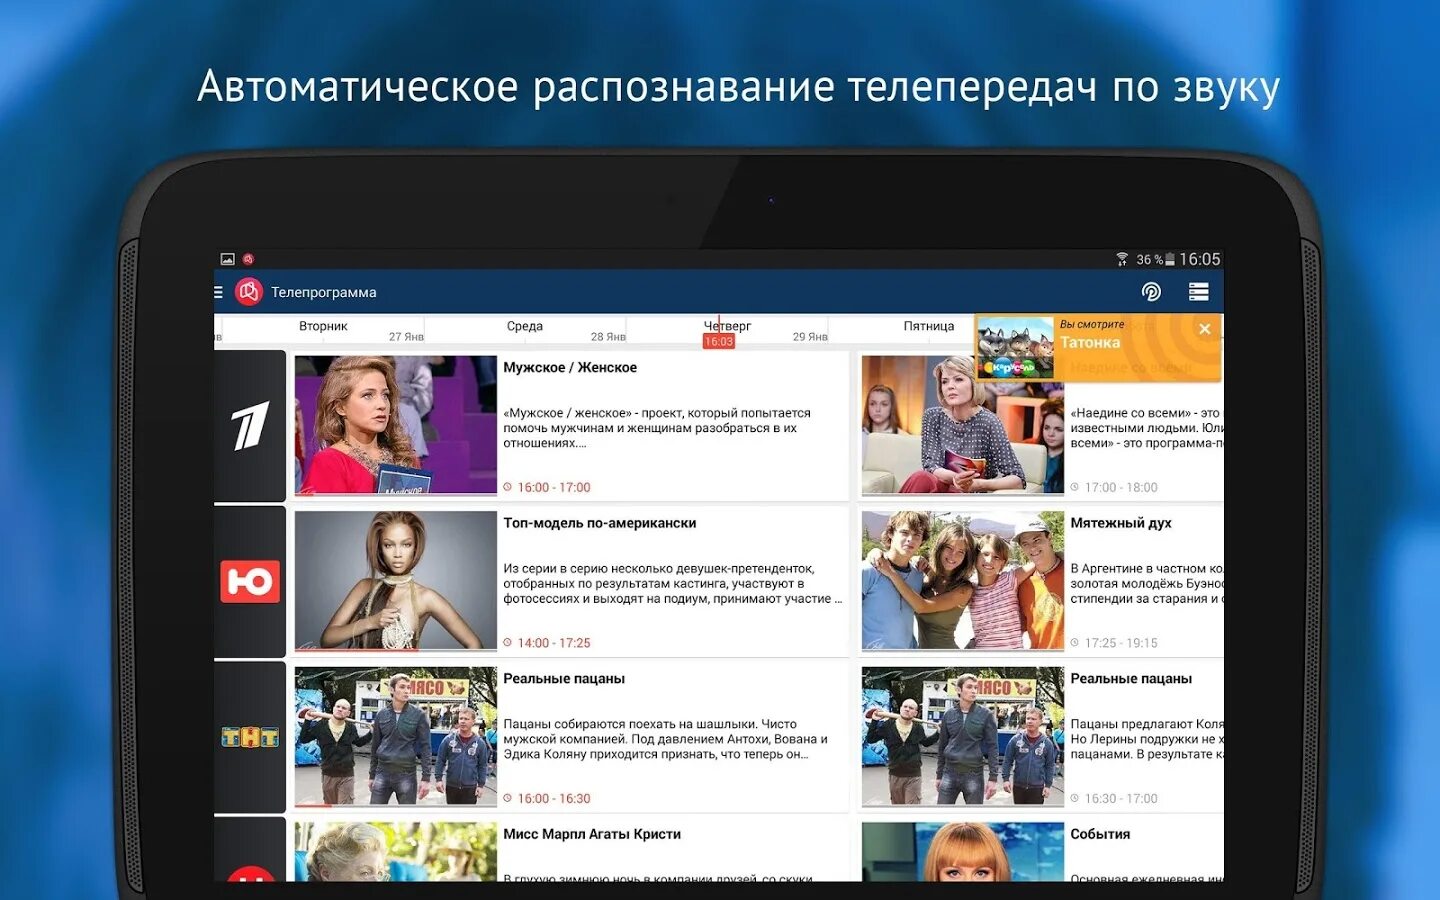
Task: Select the Четверг day tab
Action: (727, 326)
